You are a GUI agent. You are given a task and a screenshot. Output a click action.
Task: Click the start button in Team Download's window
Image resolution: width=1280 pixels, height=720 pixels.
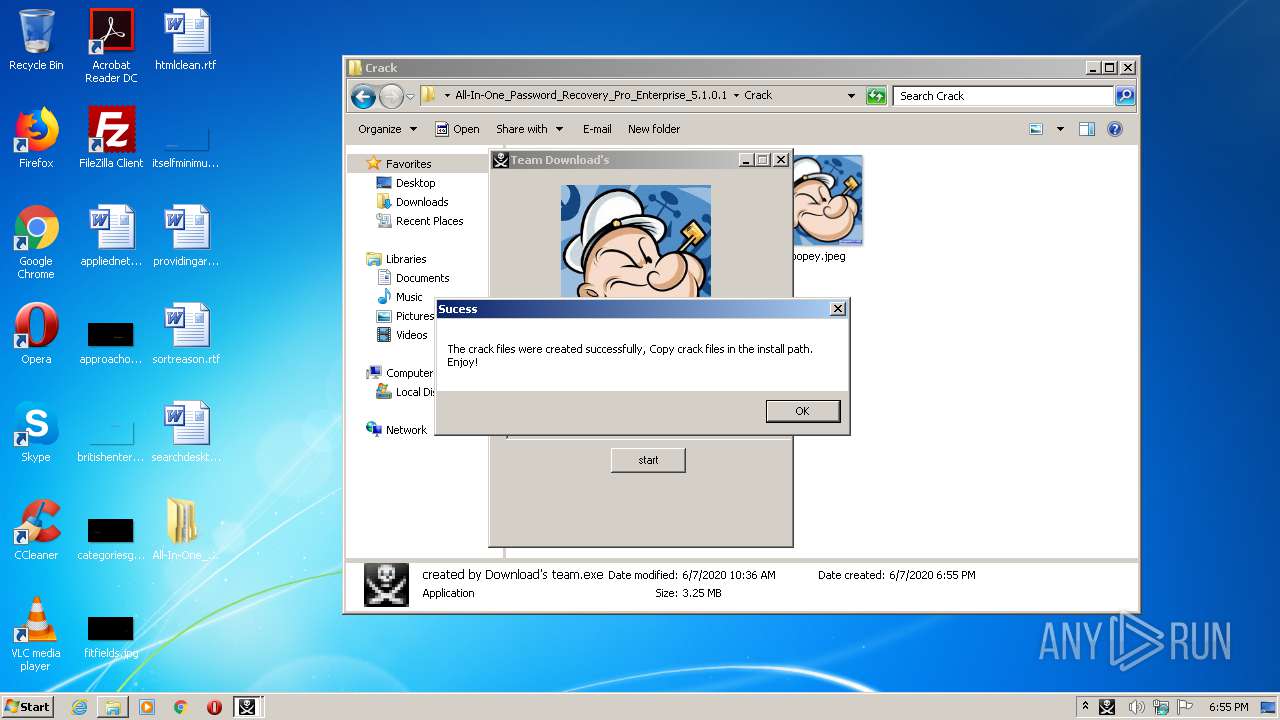pos(648,460)
